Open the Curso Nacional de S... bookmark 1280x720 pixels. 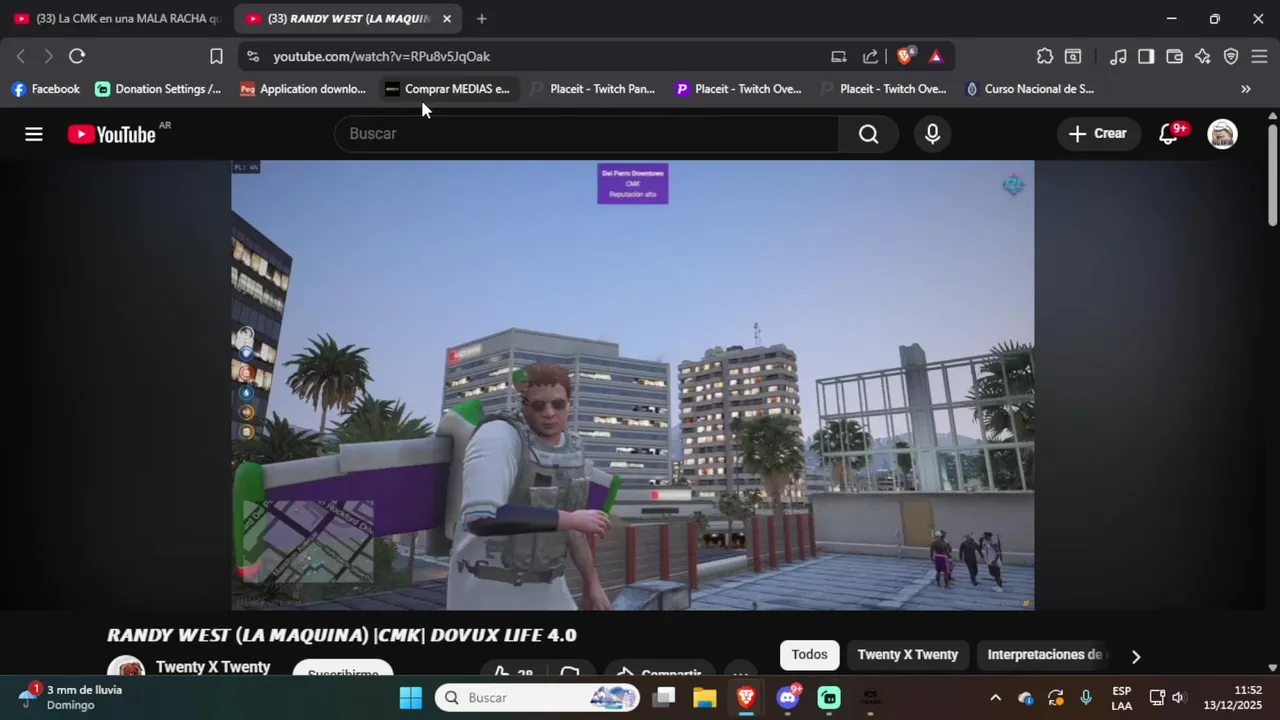(x=1029, y=89)
